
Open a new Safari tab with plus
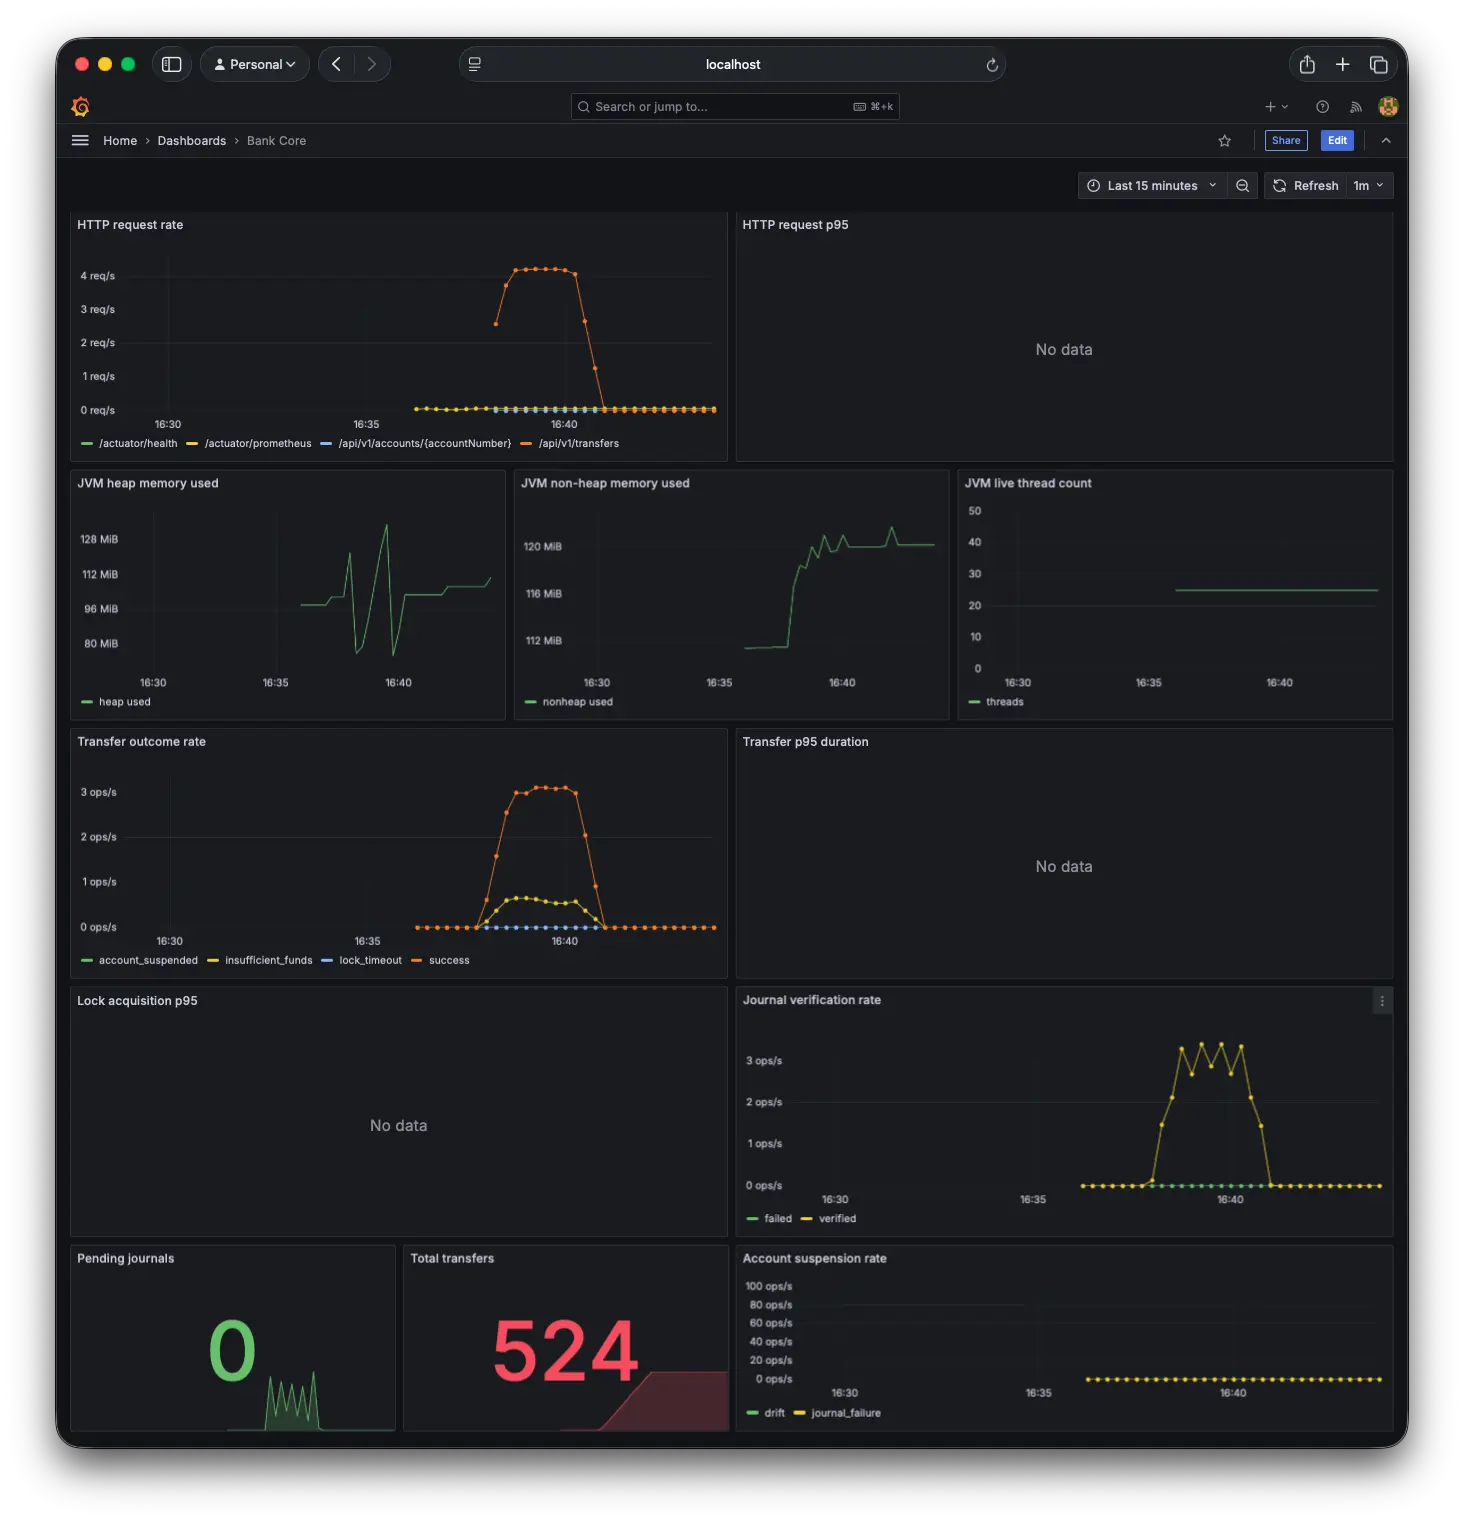tap(1342, 64)
